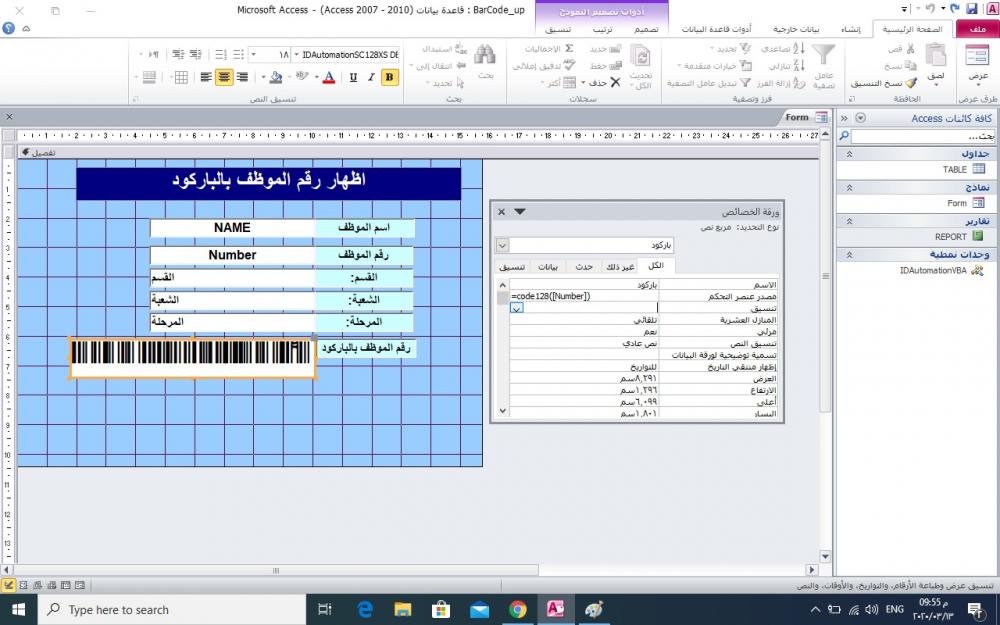The height and width of the screenshot is (625, 1000).
Task: Click the Replace (استبدال) icon
Action: (x=462, y=49)
